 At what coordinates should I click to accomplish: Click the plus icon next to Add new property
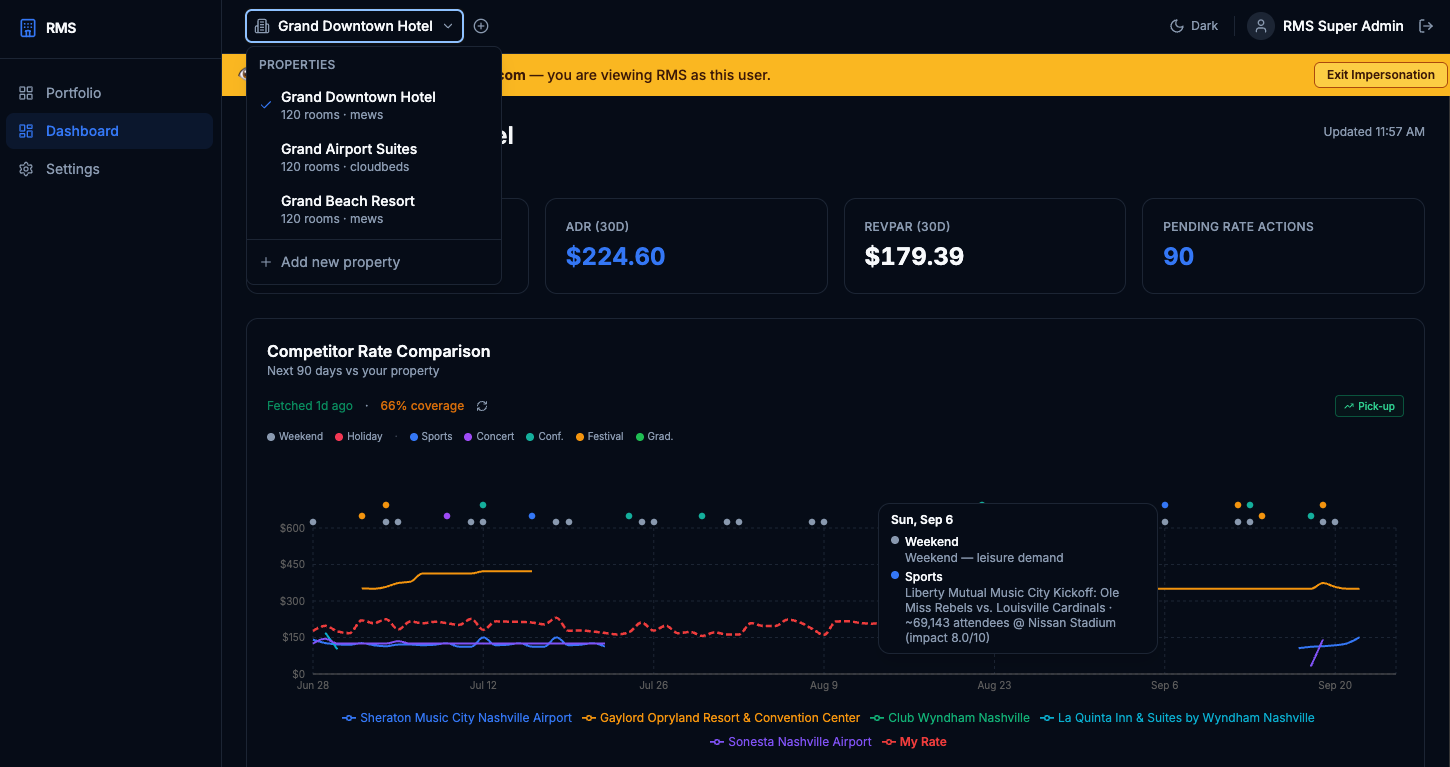(x=266, y=262)
